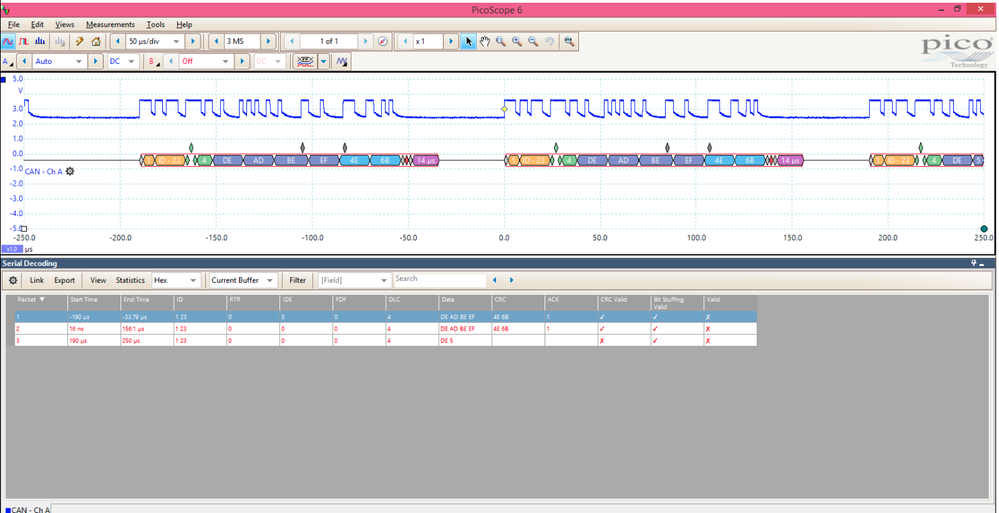Screen dimensions: 999x513
Task: Open the 50 µs/div timebase dropdown
Action: (176, 41)
